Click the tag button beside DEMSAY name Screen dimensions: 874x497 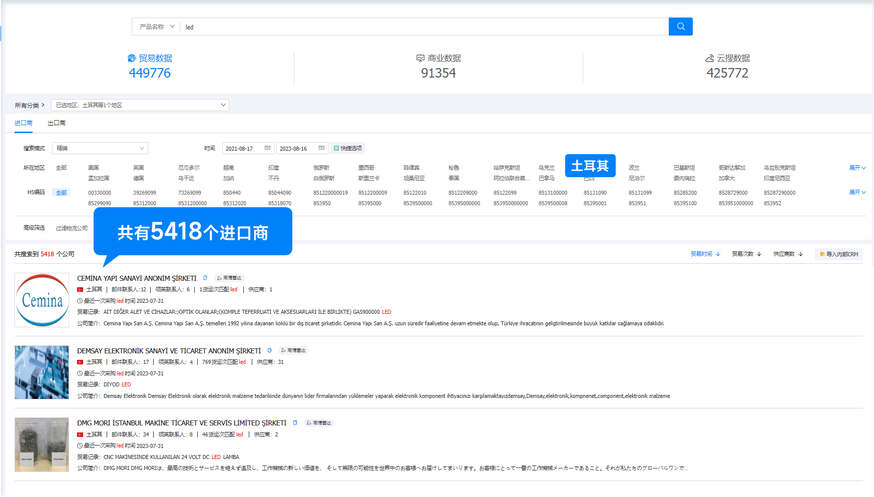(x=293, y=350)
